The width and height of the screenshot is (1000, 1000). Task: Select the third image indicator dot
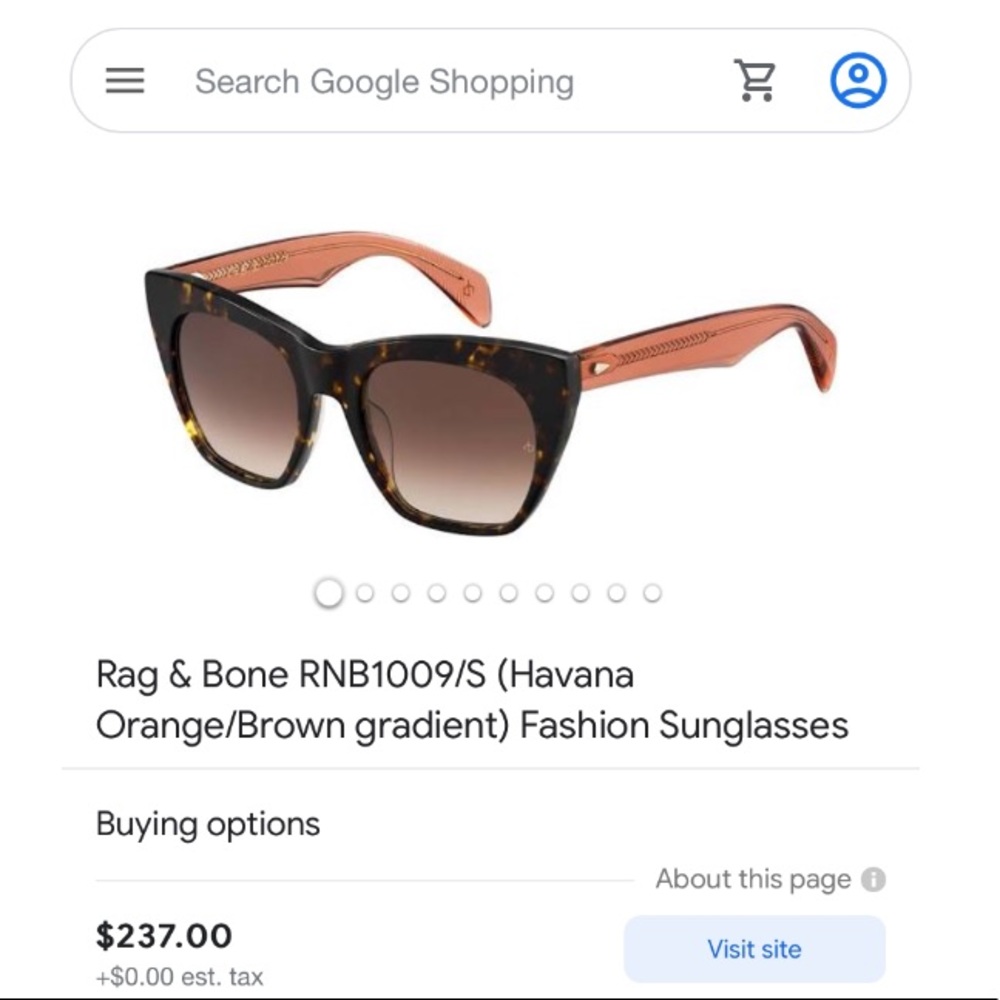(400, 592)
